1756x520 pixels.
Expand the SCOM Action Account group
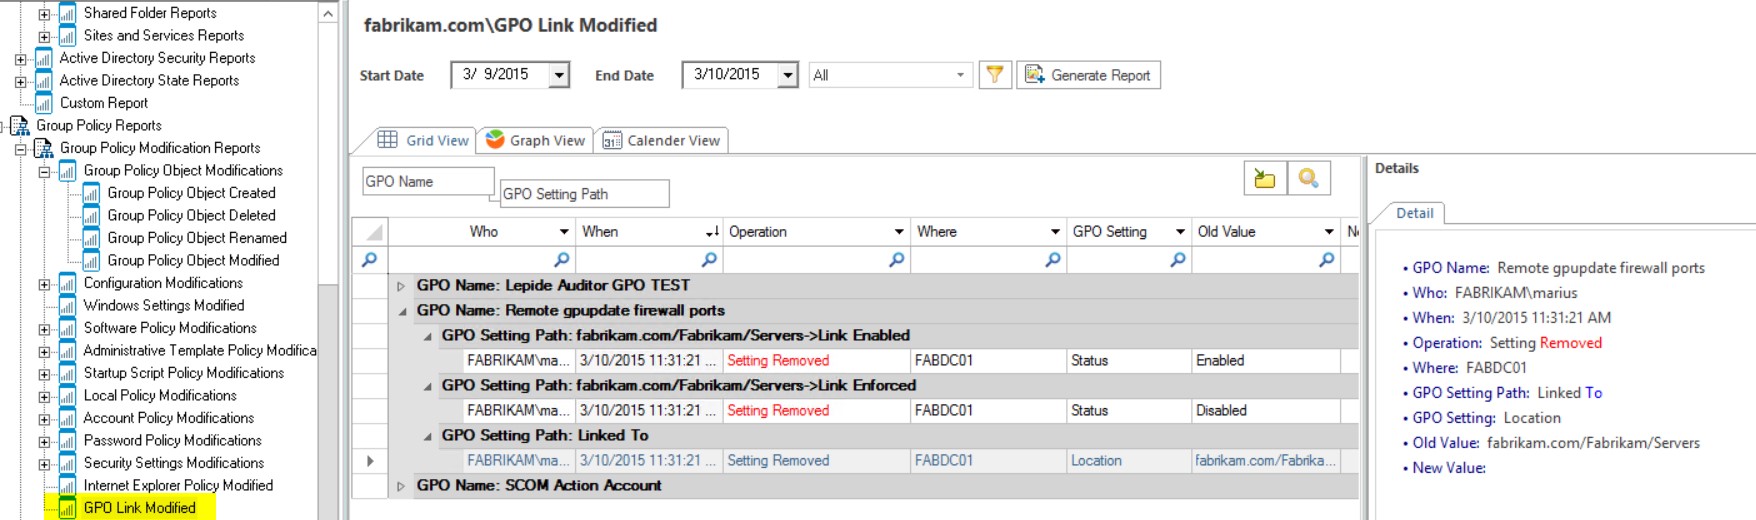pyautogui.click(x=401, y=486)
